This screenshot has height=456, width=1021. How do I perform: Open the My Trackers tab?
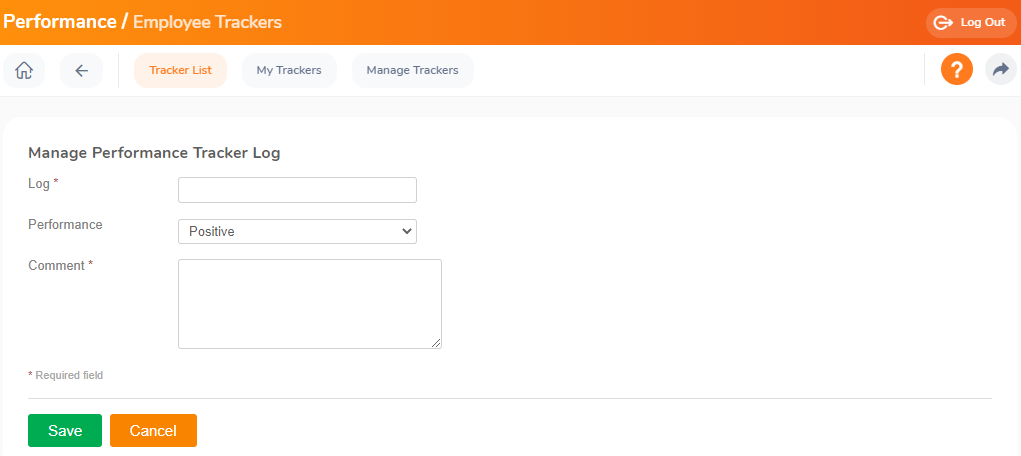pyautogui.click(x=289, y=70)
